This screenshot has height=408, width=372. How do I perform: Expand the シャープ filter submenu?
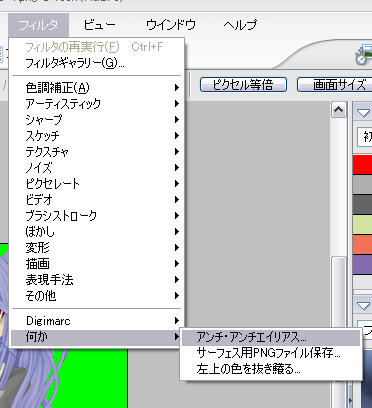(x=97, y=120)
